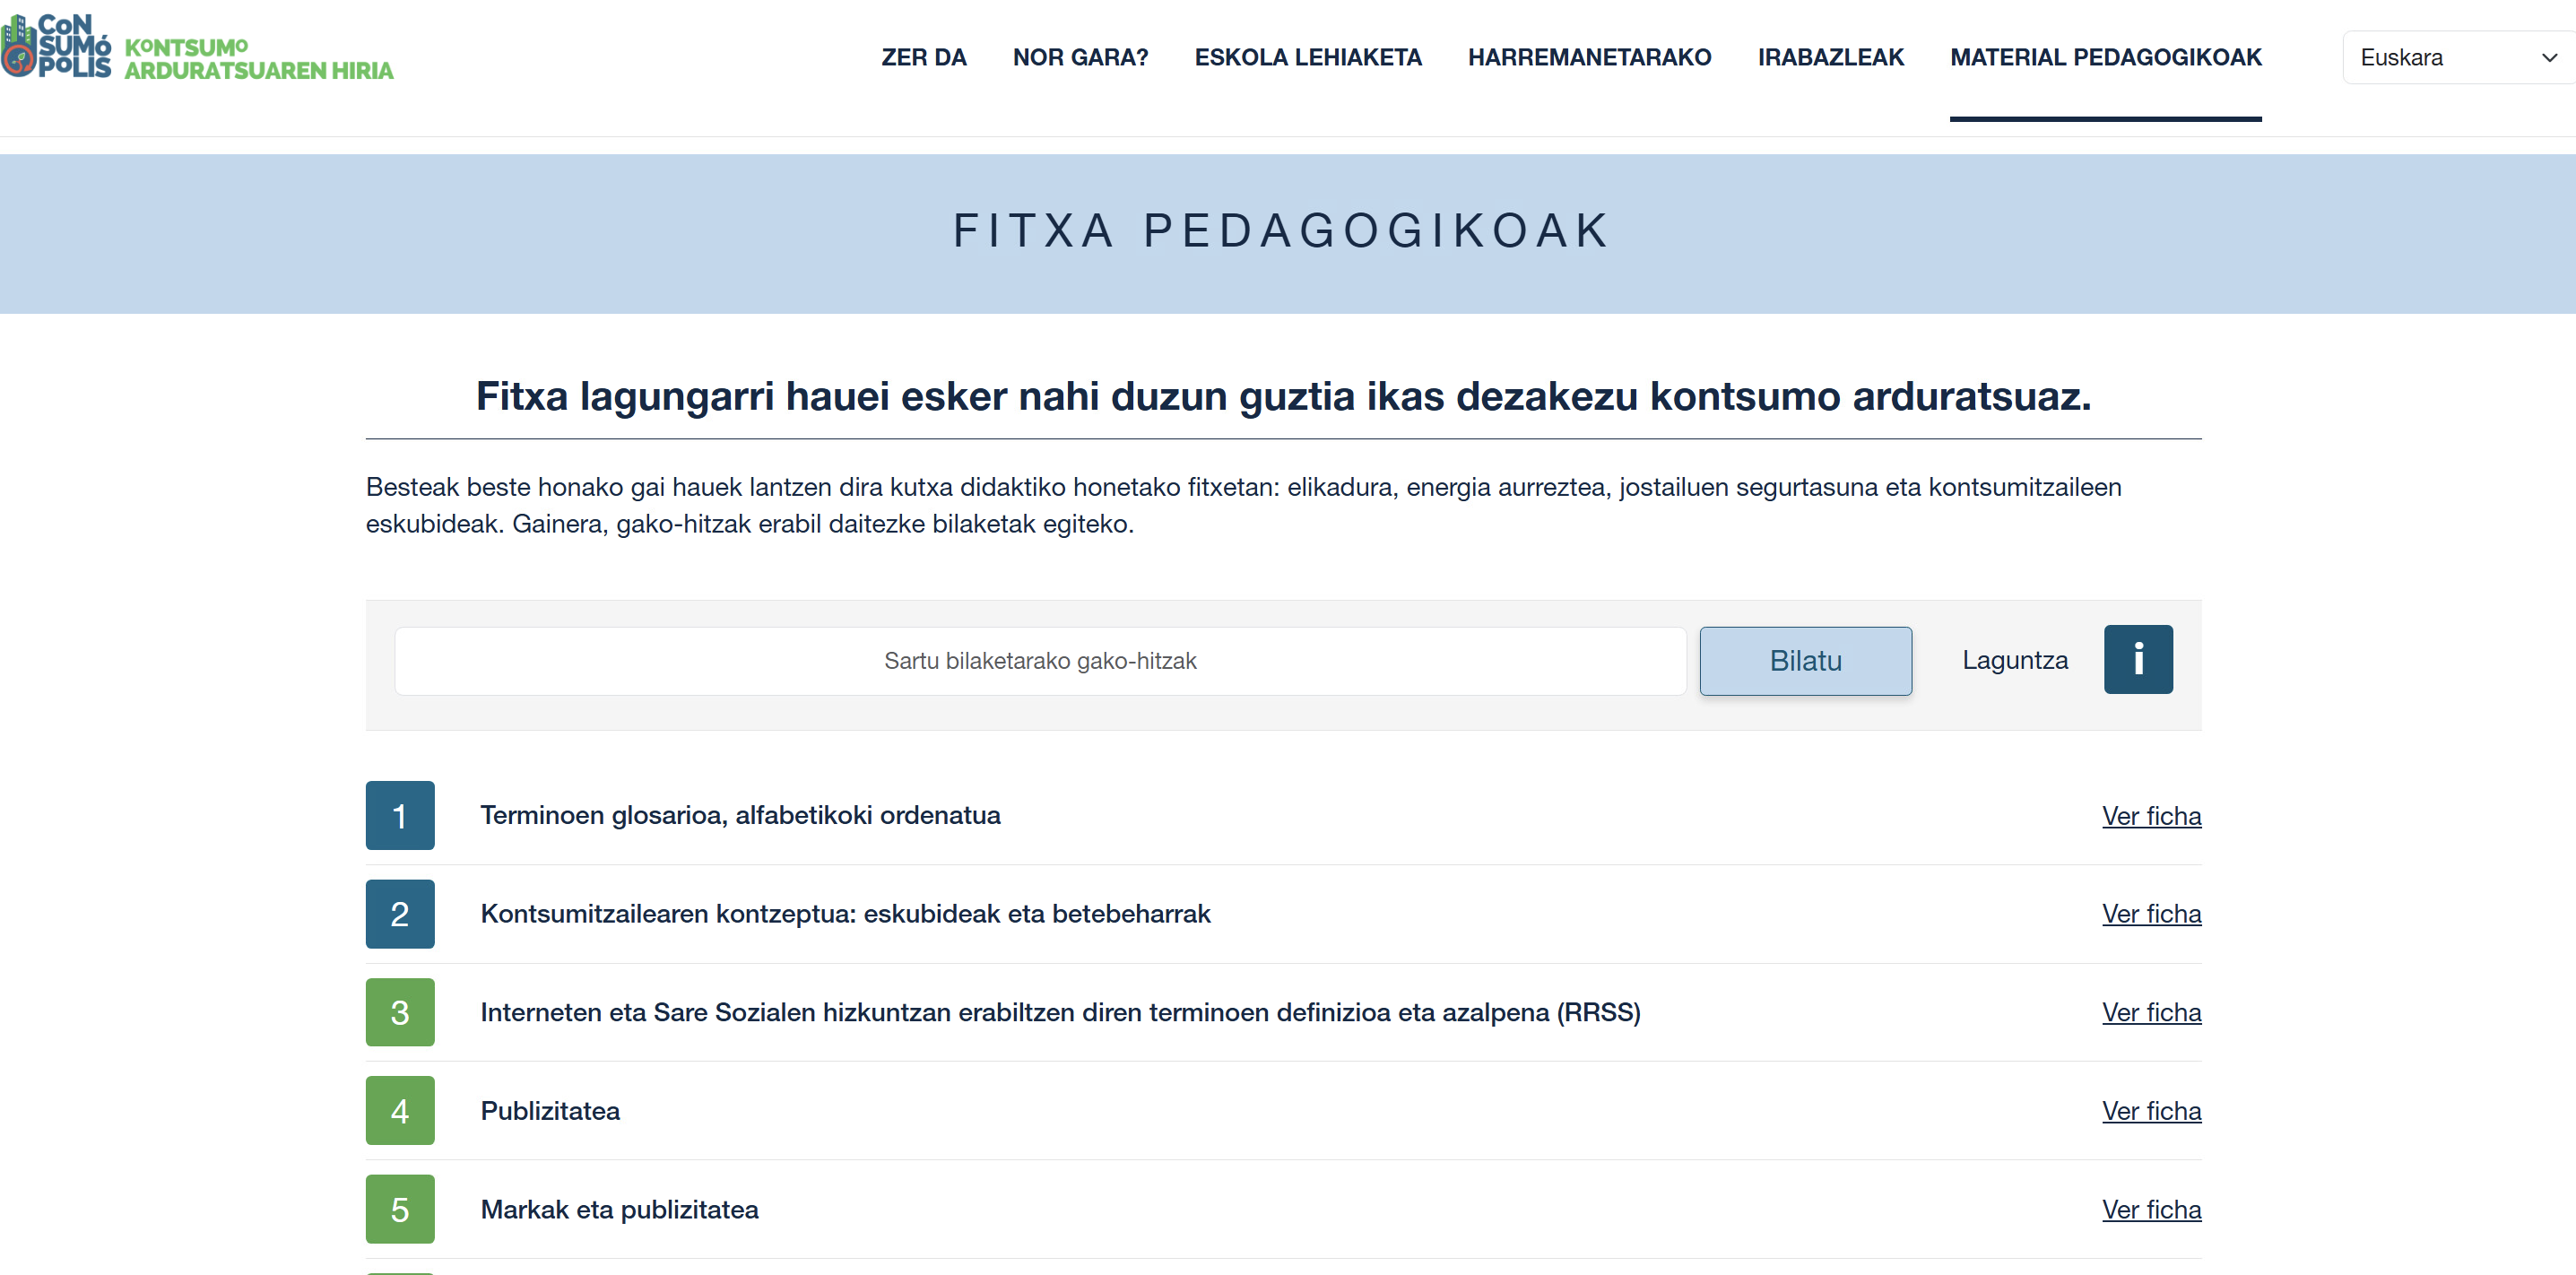2576x1275 pixels.
Task: Click the Bilatu search button
Action: pos(1805,661)
